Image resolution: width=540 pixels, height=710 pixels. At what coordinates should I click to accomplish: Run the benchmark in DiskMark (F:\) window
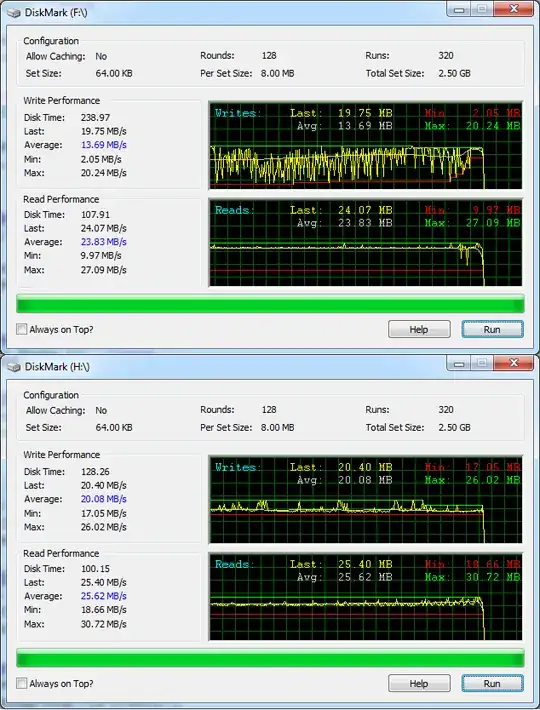[492, 329]
